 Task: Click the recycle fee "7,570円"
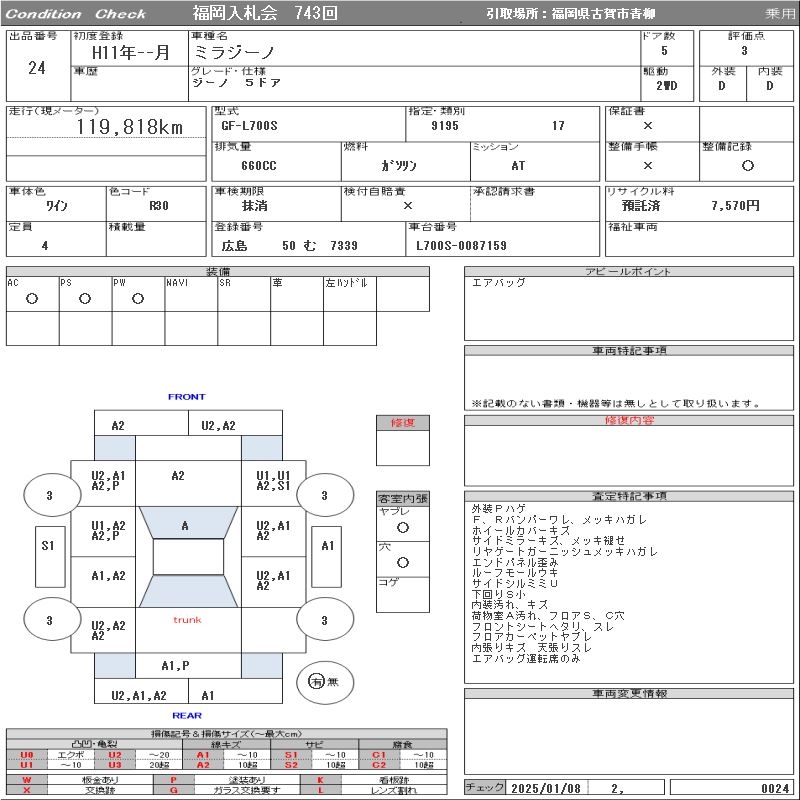tap(736, 205)
